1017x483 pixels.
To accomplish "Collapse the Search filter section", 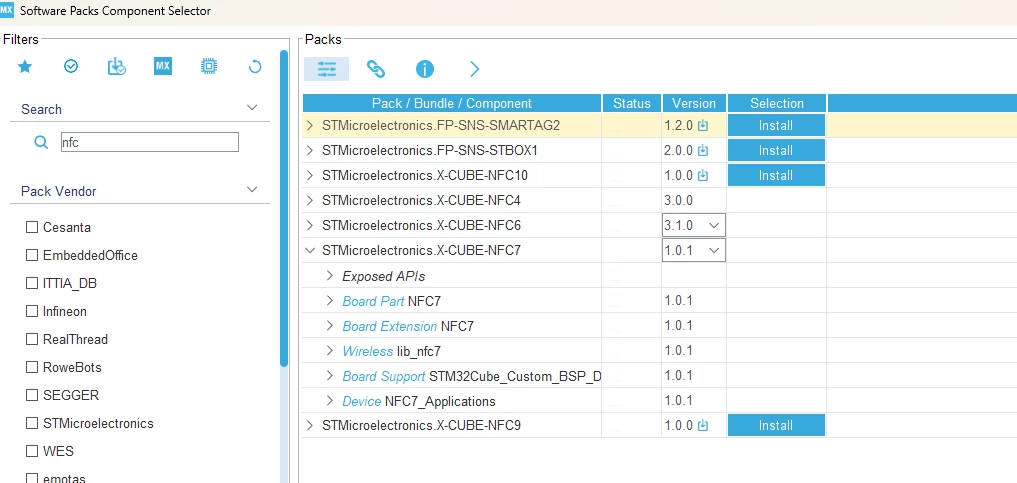I will pyautogui.click(x=252, y=108).
